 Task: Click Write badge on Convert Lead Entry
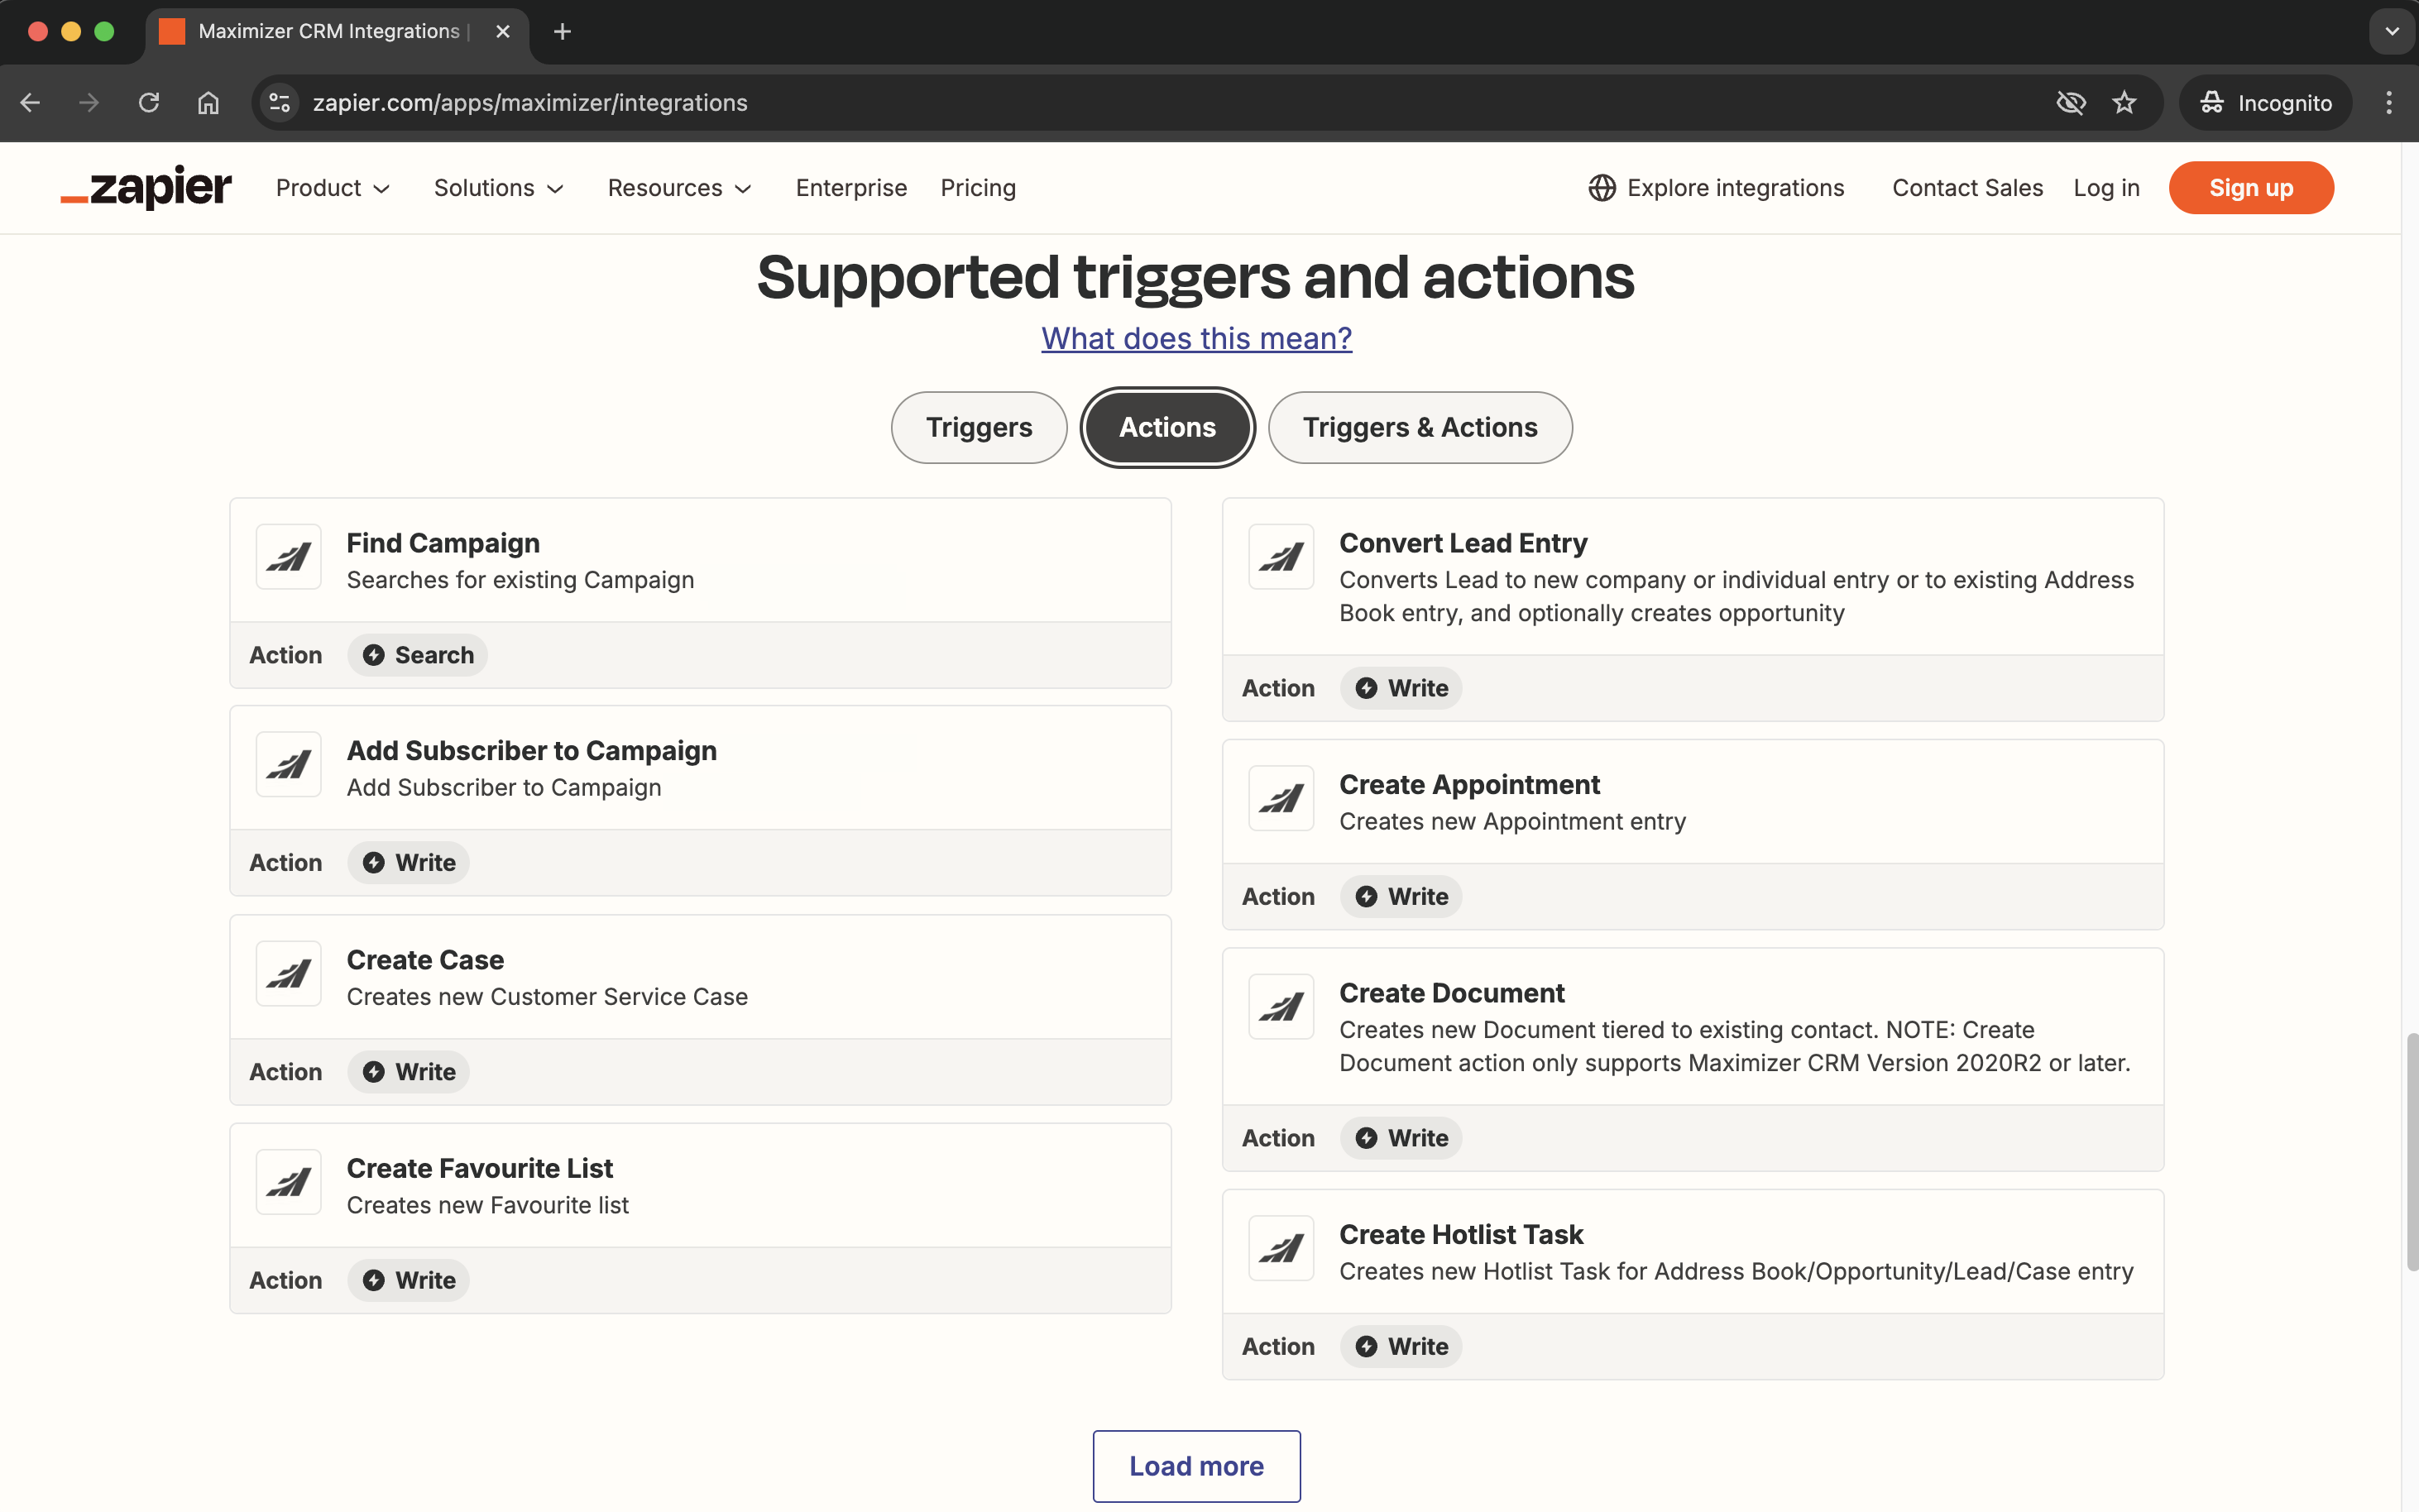point(1401,688)
